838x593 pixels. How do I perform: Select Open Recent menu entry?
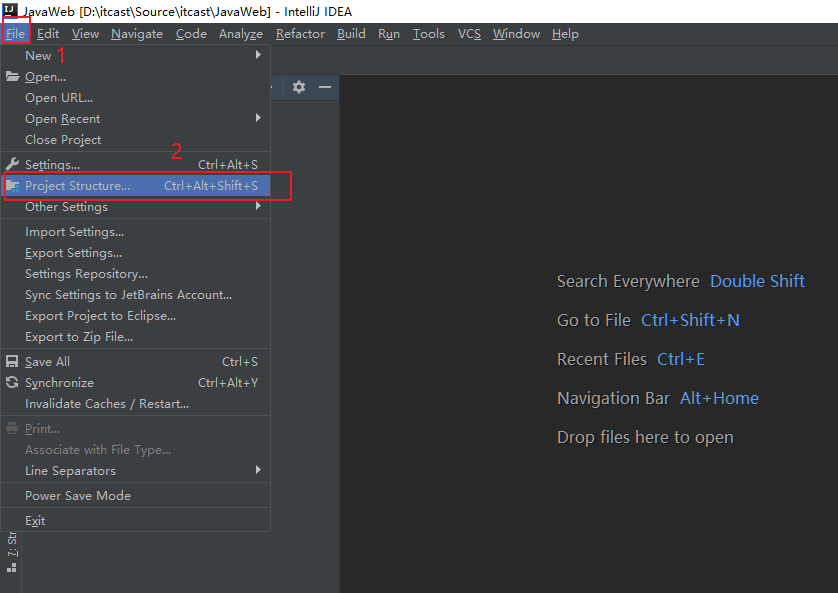[136, 119]
